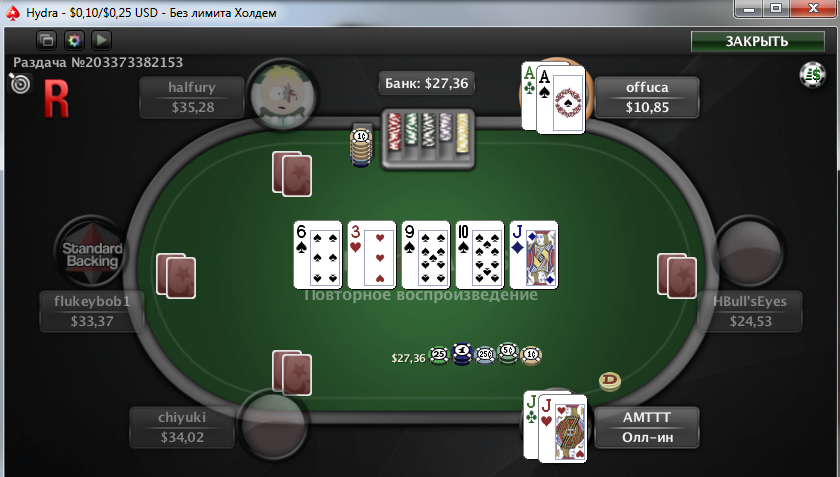The width and height of the screenshot is (840, 477).
Task: Click the window layout icon in toolbar
Action: click(x=47, y=40)
